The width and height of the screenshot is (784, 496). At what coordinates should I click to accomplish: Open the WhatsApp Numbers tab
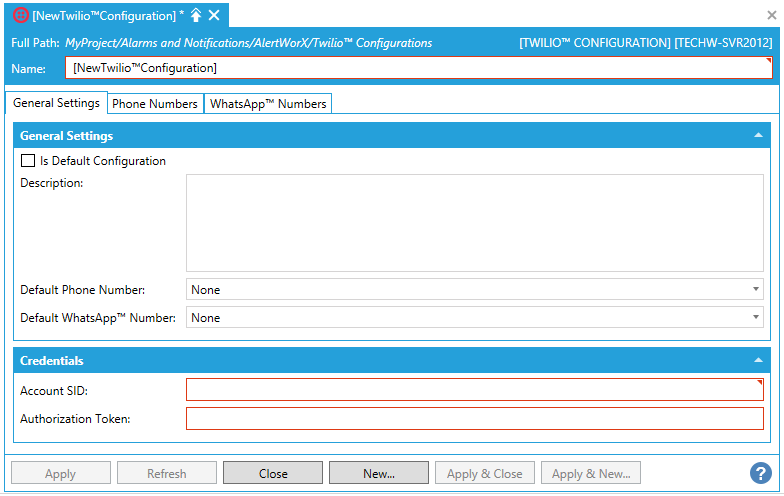pos(268,104)
